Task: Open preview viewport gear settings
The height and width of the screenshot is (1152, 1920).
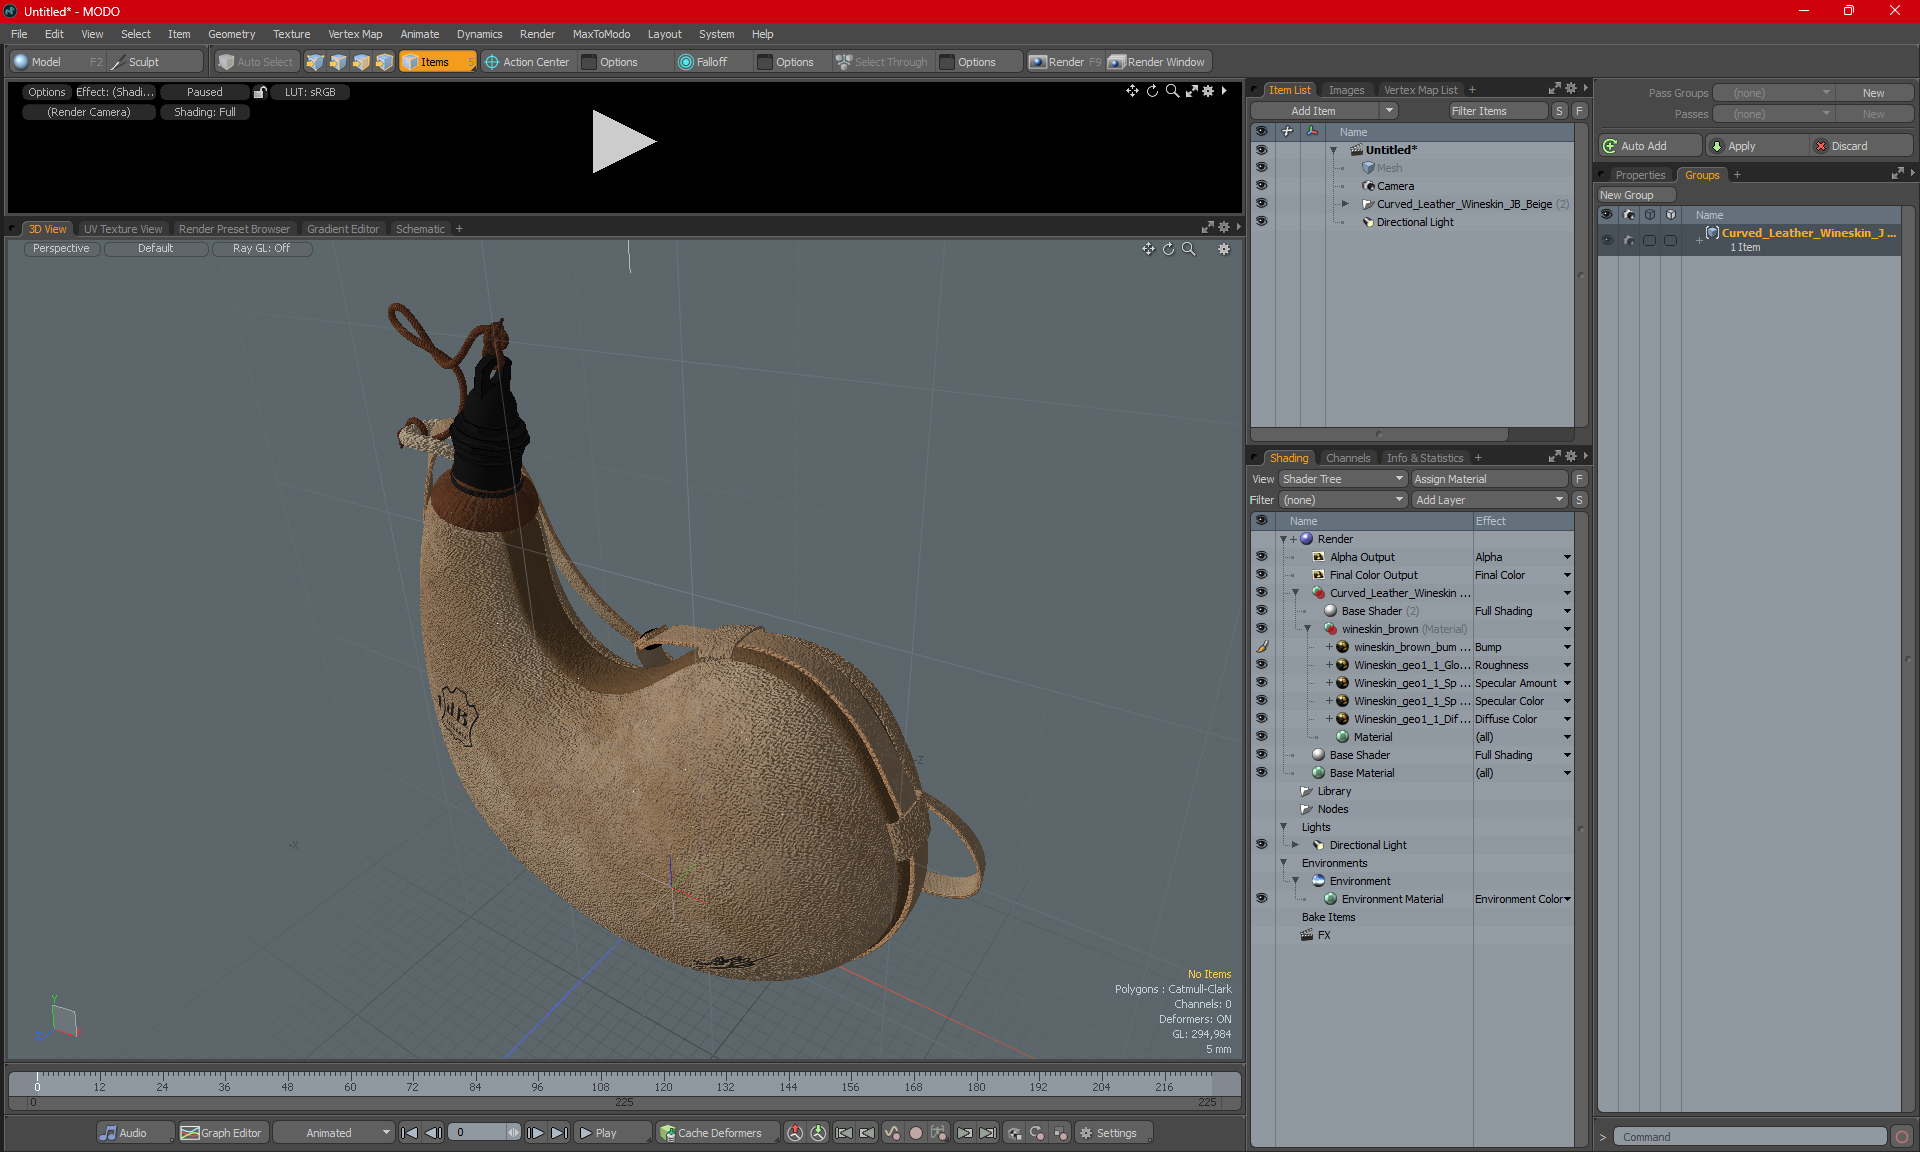Action: click(x=1208, y=91)
